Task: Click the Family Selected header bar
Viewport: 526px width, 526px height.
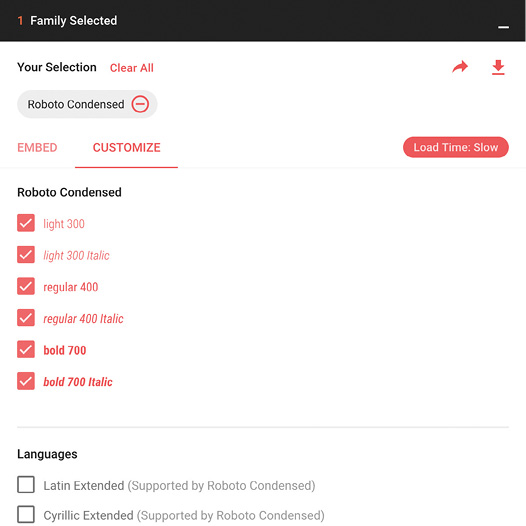Action: click(x=262, y=20)
